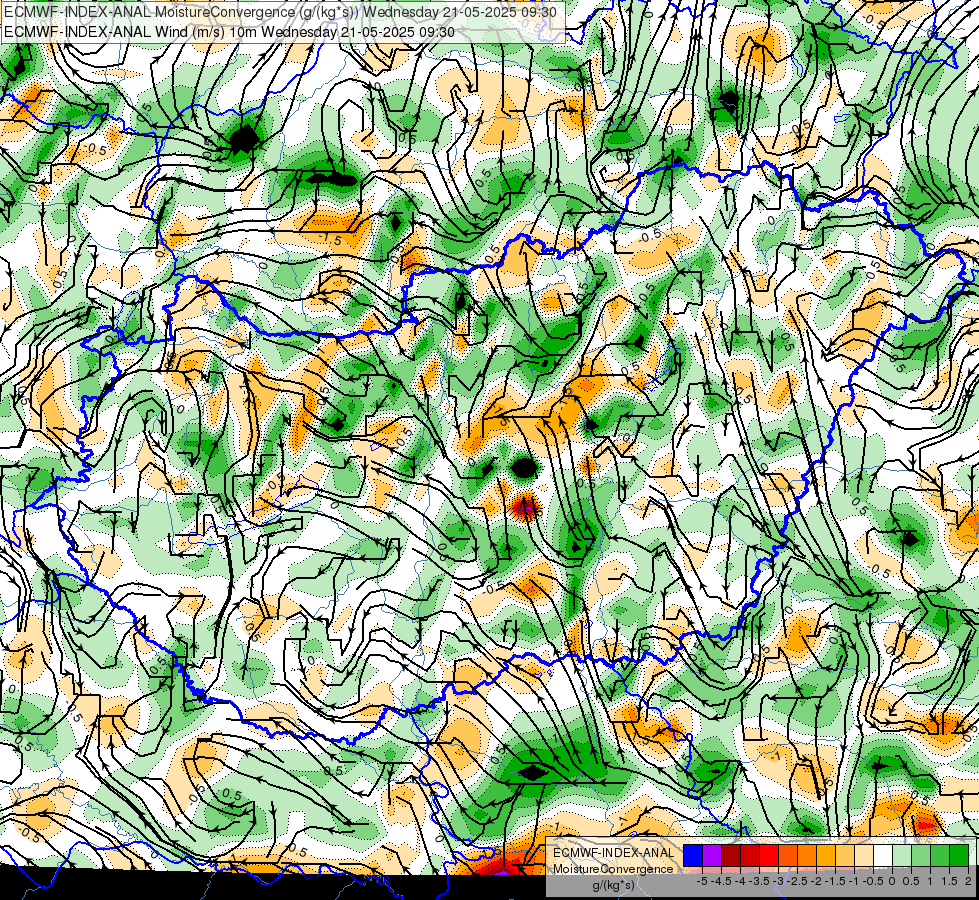Click the MoistureConvergence title line at top
The width and height of the screenshot is (979, 900).
click(x=280, y=12)
